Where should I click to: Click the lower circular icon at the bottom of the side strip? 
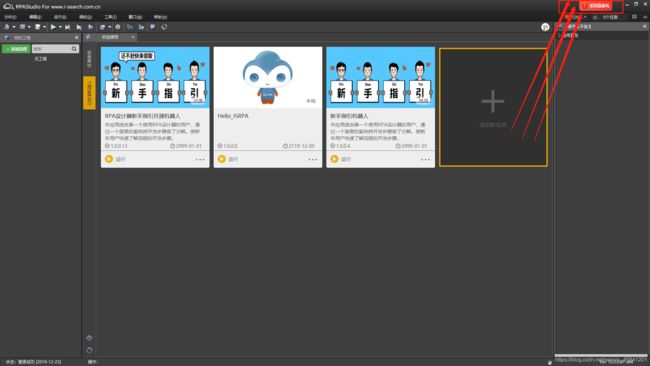point(89,350)
